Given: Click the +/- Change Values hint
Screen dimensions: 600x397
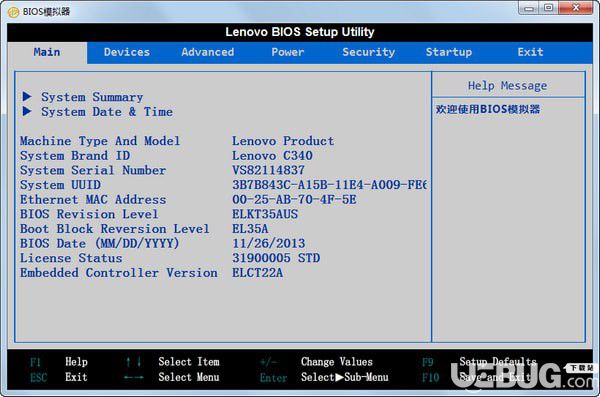Looking at the screenshot, I should [x=316, y=362].
